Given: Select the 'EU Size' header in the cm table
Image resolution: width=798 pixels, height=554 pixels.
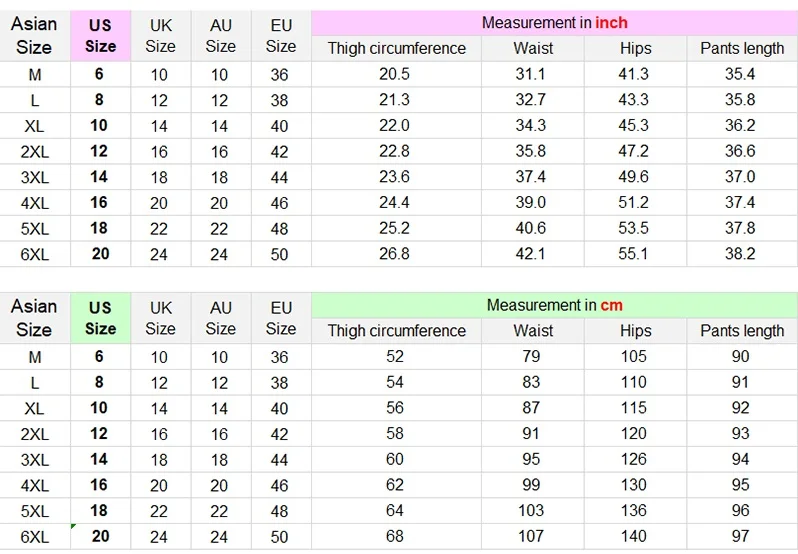Looking at the screenshot, I should (x=281, y=318).
